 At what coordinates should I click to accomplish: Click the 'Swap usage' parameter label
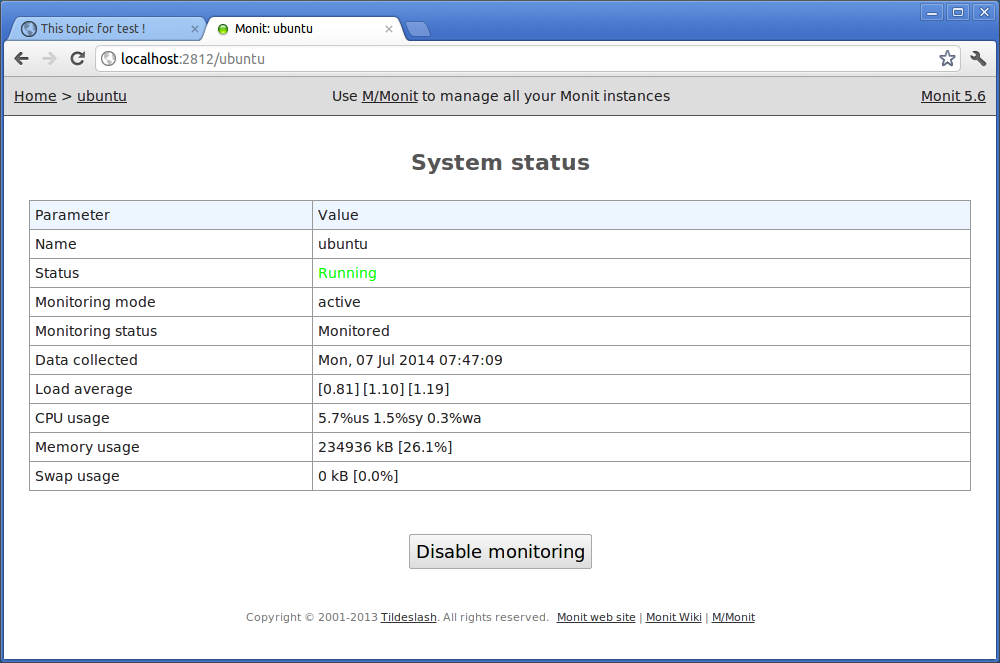click(x=77, y=476)
